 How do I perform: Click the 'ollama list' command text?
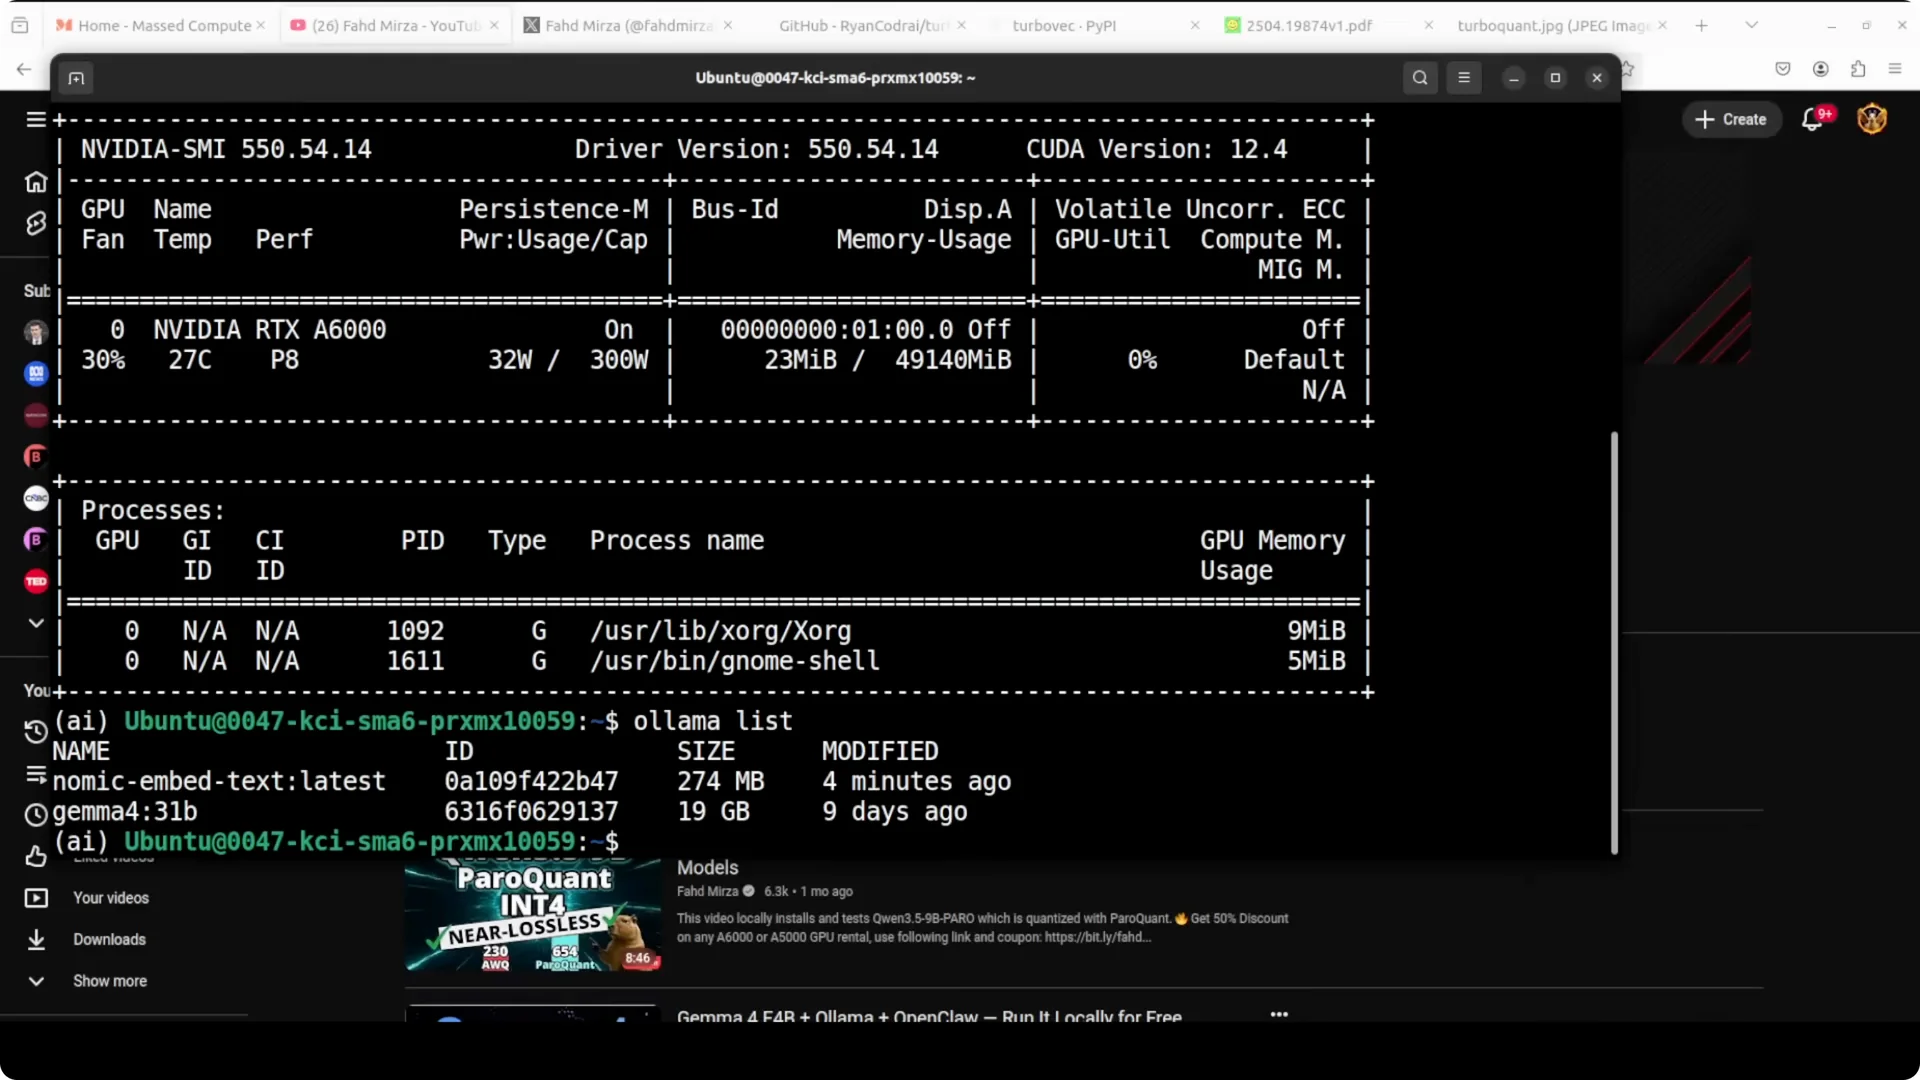(x=712, y=721)
